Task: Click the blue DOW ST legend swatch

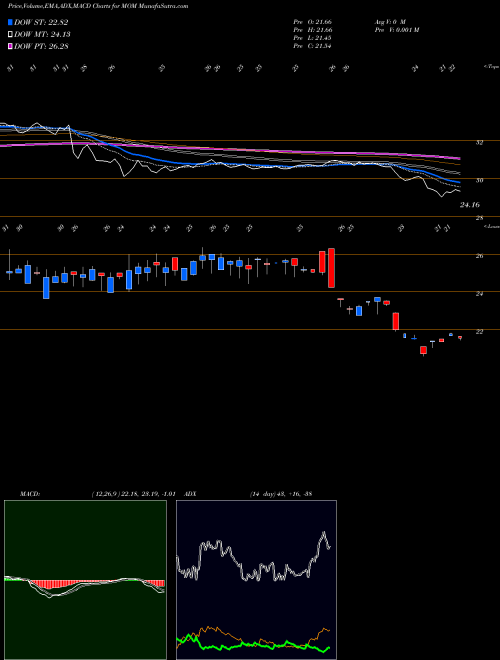Action: coord(10,22)
